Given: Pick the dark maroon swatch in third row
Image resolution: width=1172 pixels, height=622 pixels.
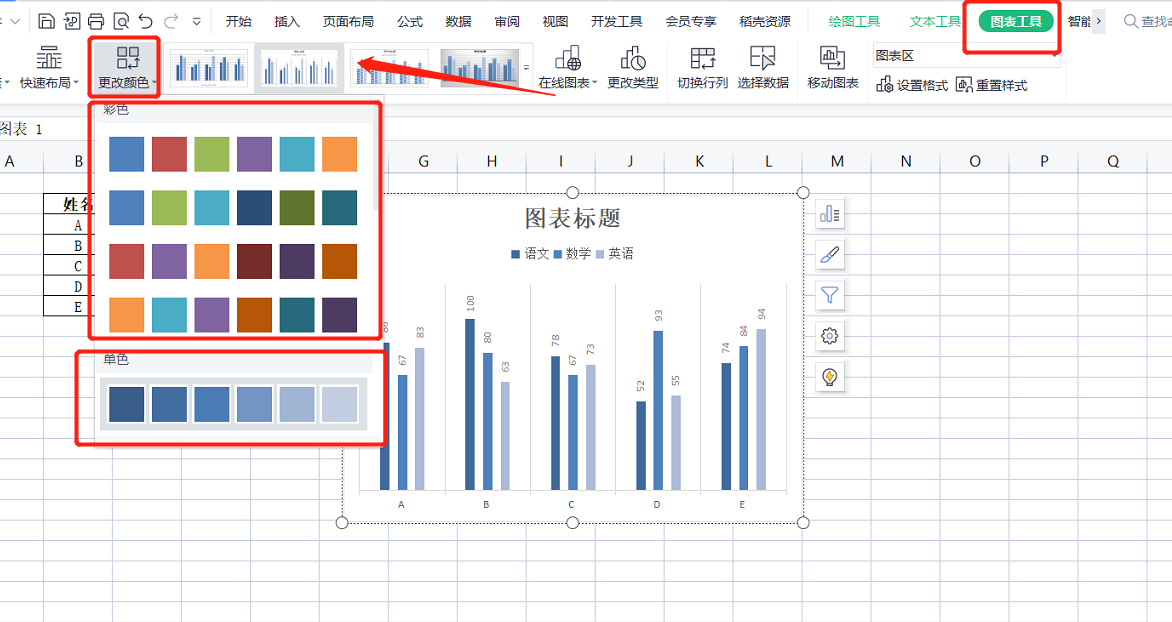Looking at the screenshot, I should (x=254, y=262).
